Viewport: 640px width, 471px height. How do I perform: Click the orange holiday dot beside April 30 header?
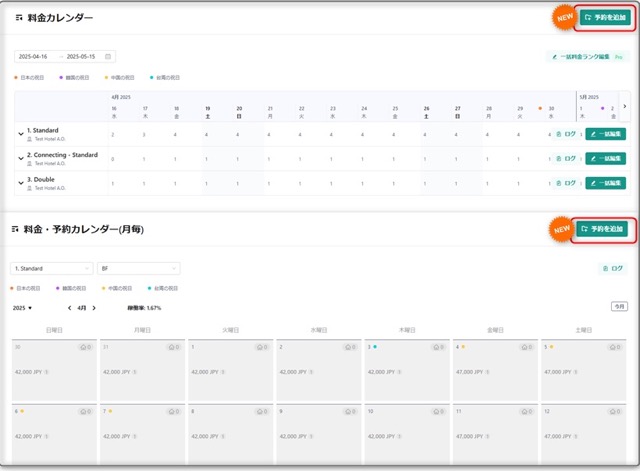(540, 109)
